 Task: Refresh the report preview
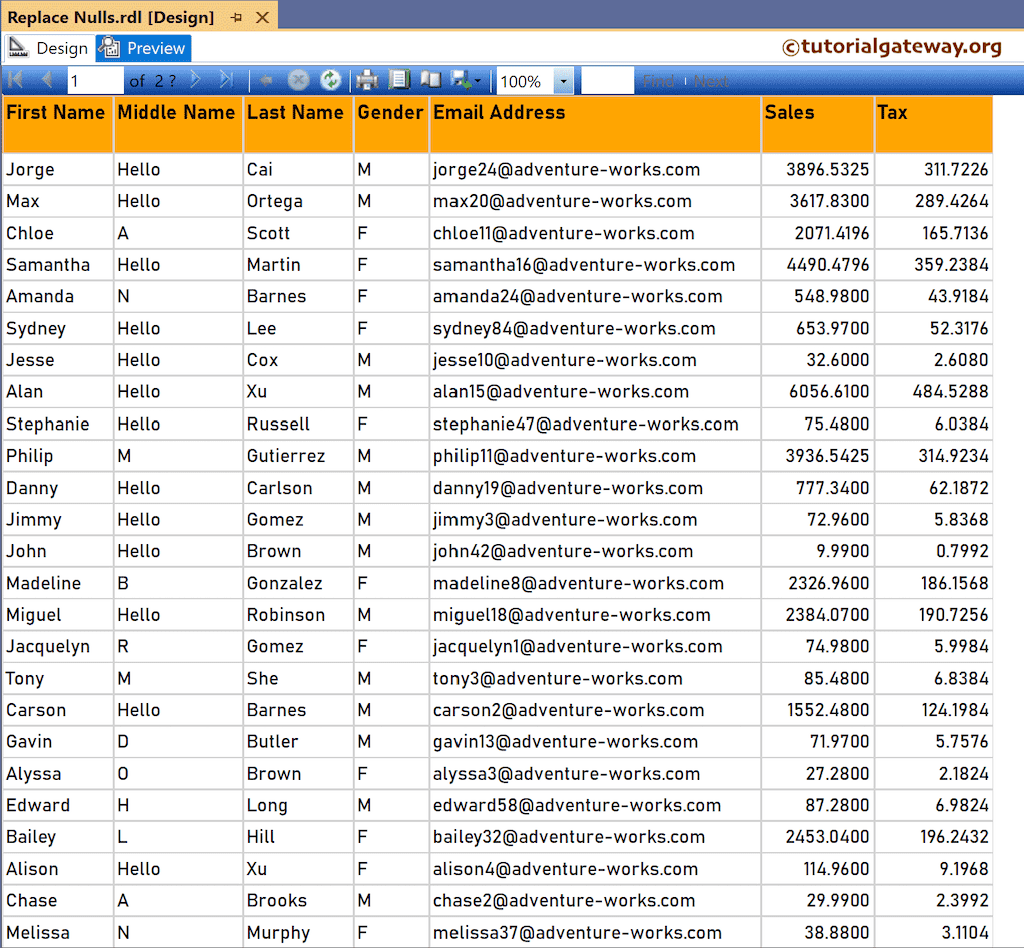coord(331,80)
